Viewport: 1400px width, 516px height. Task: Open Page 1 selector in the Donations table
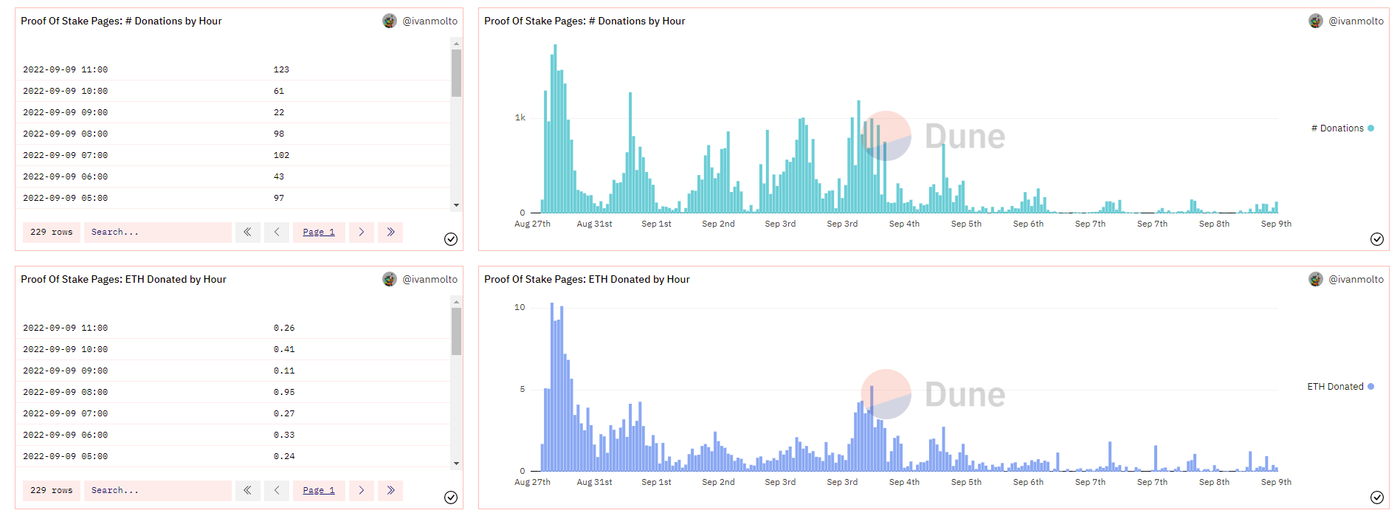coord(318,232)
